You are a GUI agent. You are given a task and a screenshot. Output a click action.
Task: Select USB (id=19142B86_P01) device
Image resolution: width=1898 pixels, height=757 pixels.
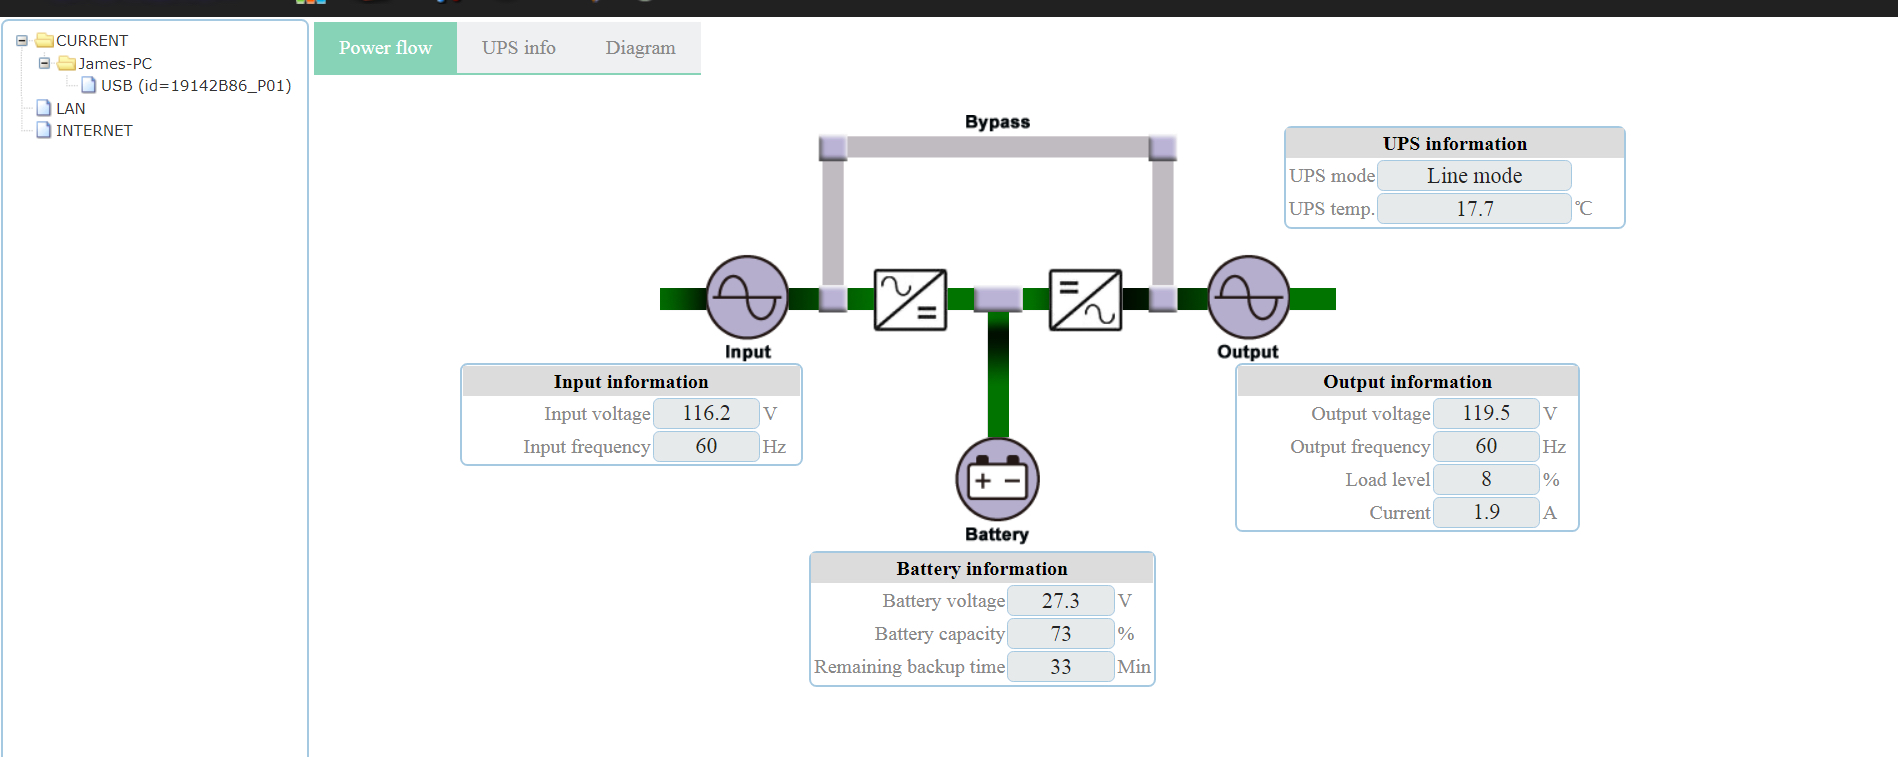tap(196, 86)
